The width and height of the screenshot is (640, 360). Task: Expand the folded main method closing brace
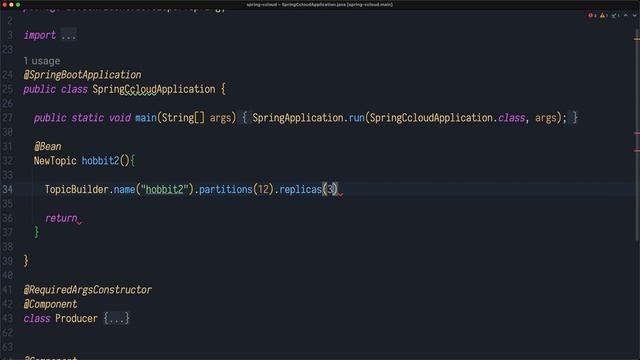(x=575, y=118)
